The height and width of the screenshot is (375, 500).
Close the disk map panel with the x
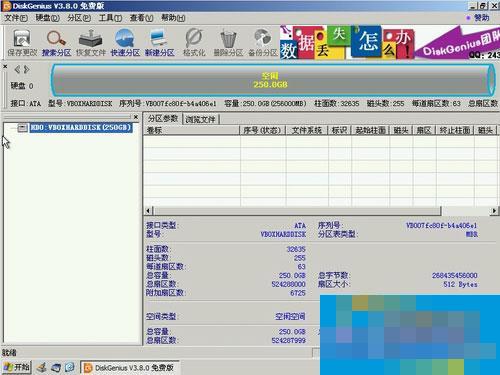[x=5, y=67]
